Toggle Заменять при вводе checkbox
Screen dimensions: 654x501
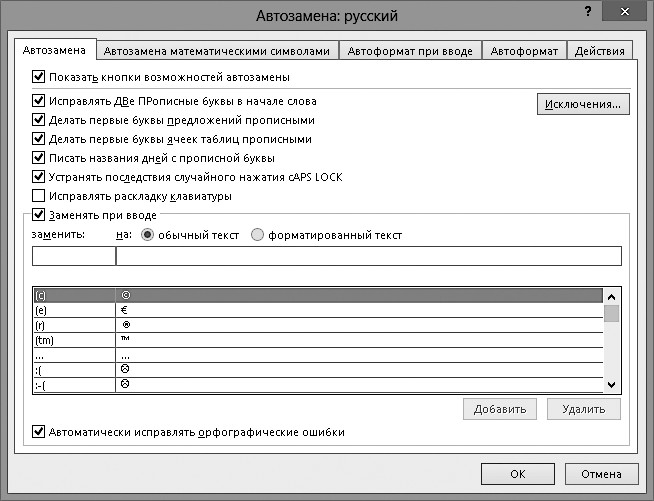point(39,214)
